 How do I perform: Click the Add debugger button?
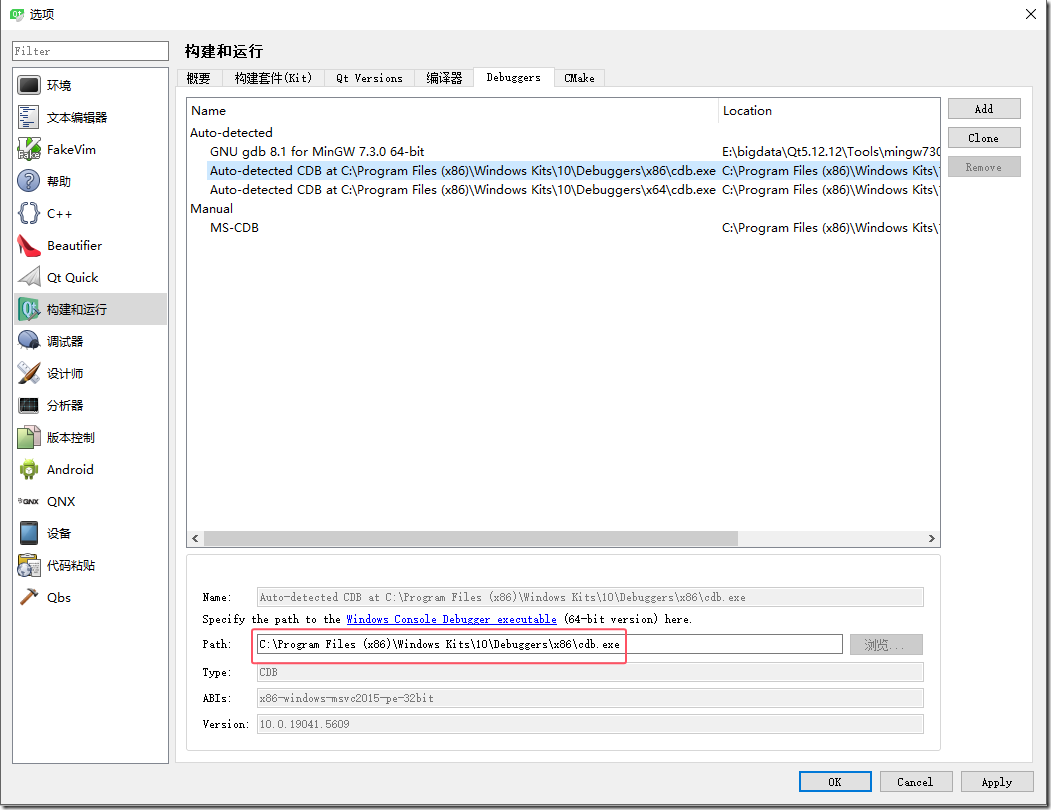(984, 109)
